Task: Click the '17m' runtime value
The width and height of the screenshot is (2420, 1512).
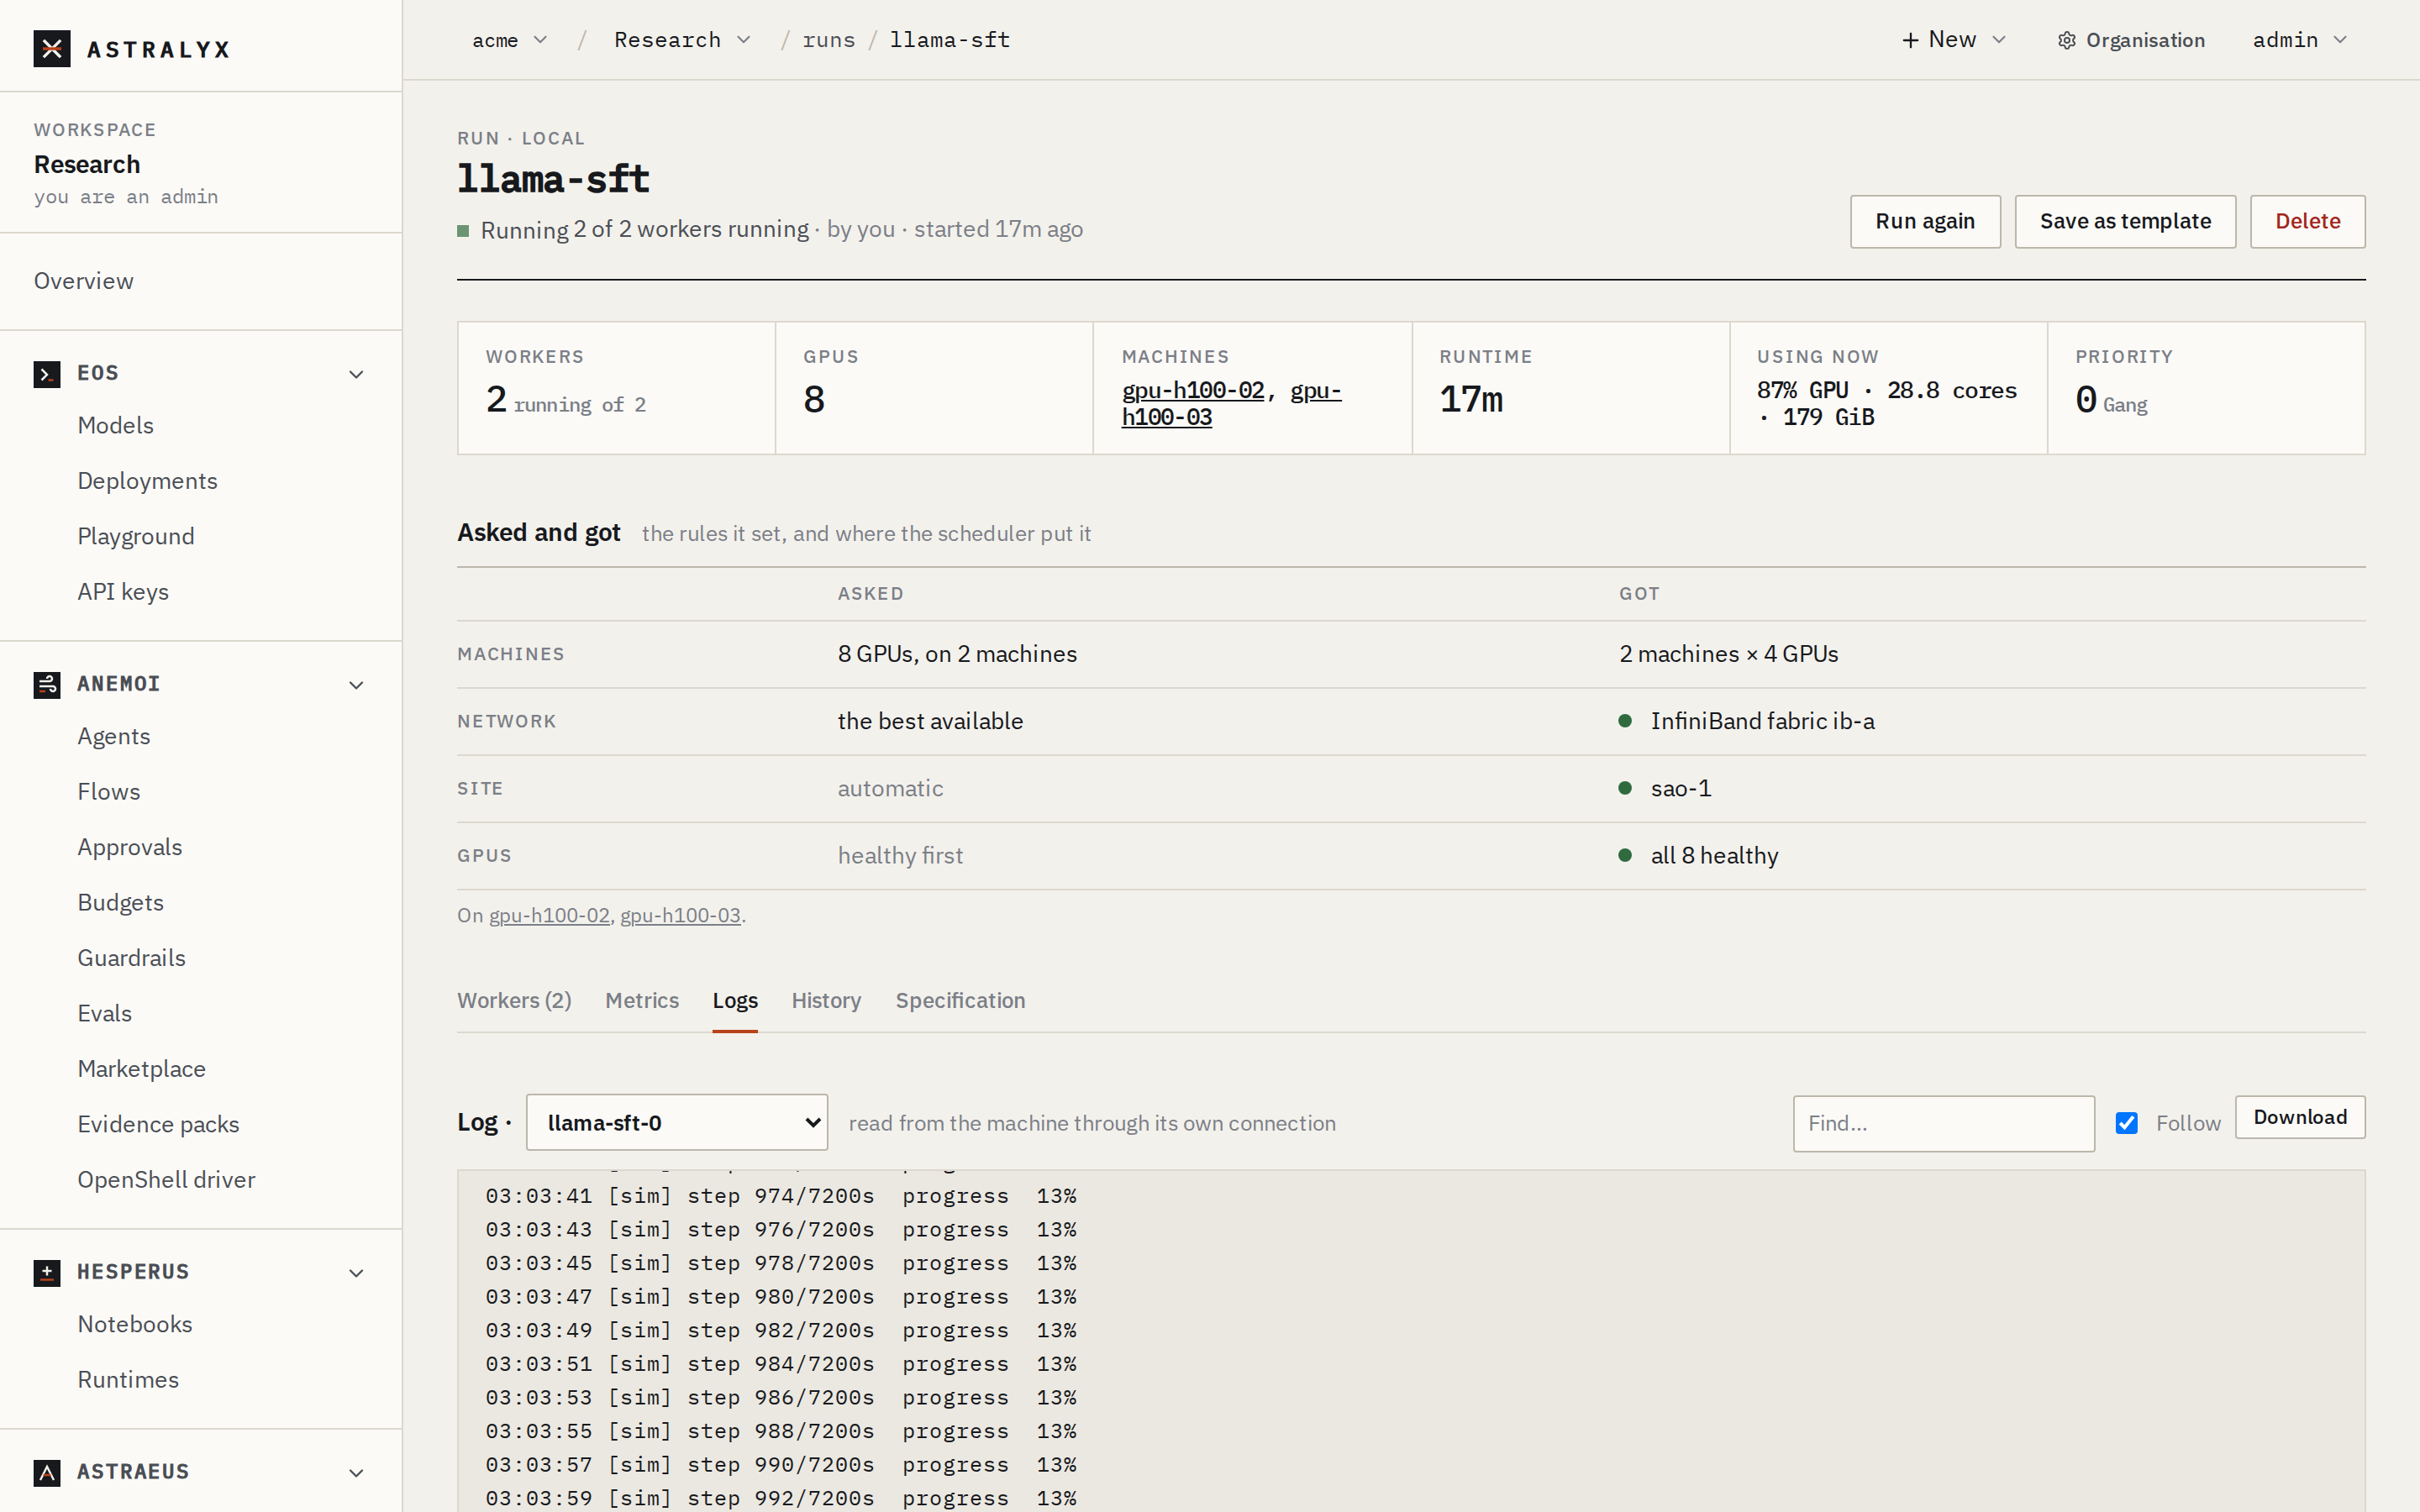Action: click(x=1471, y=399)
